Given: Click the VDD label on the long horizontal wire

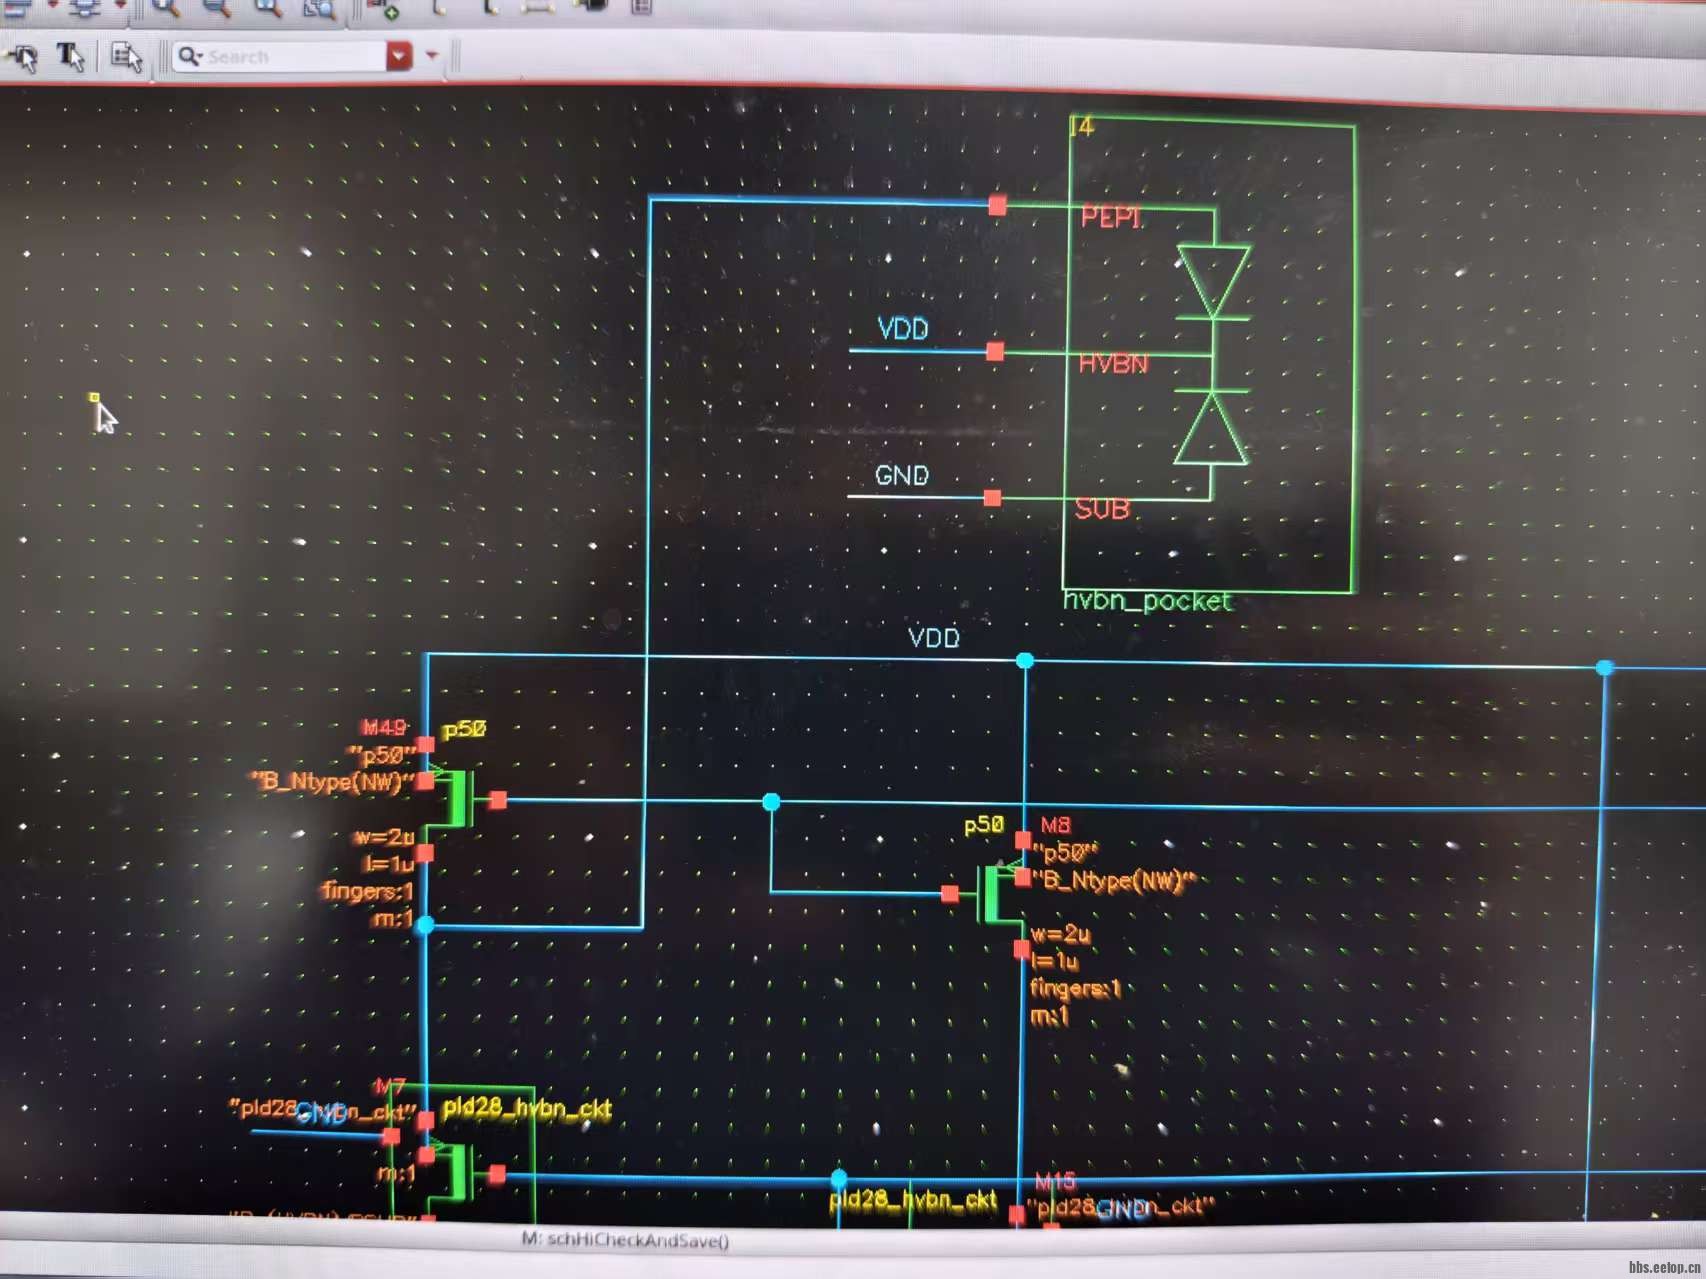Looking at the screenshot, I should 933,638.
